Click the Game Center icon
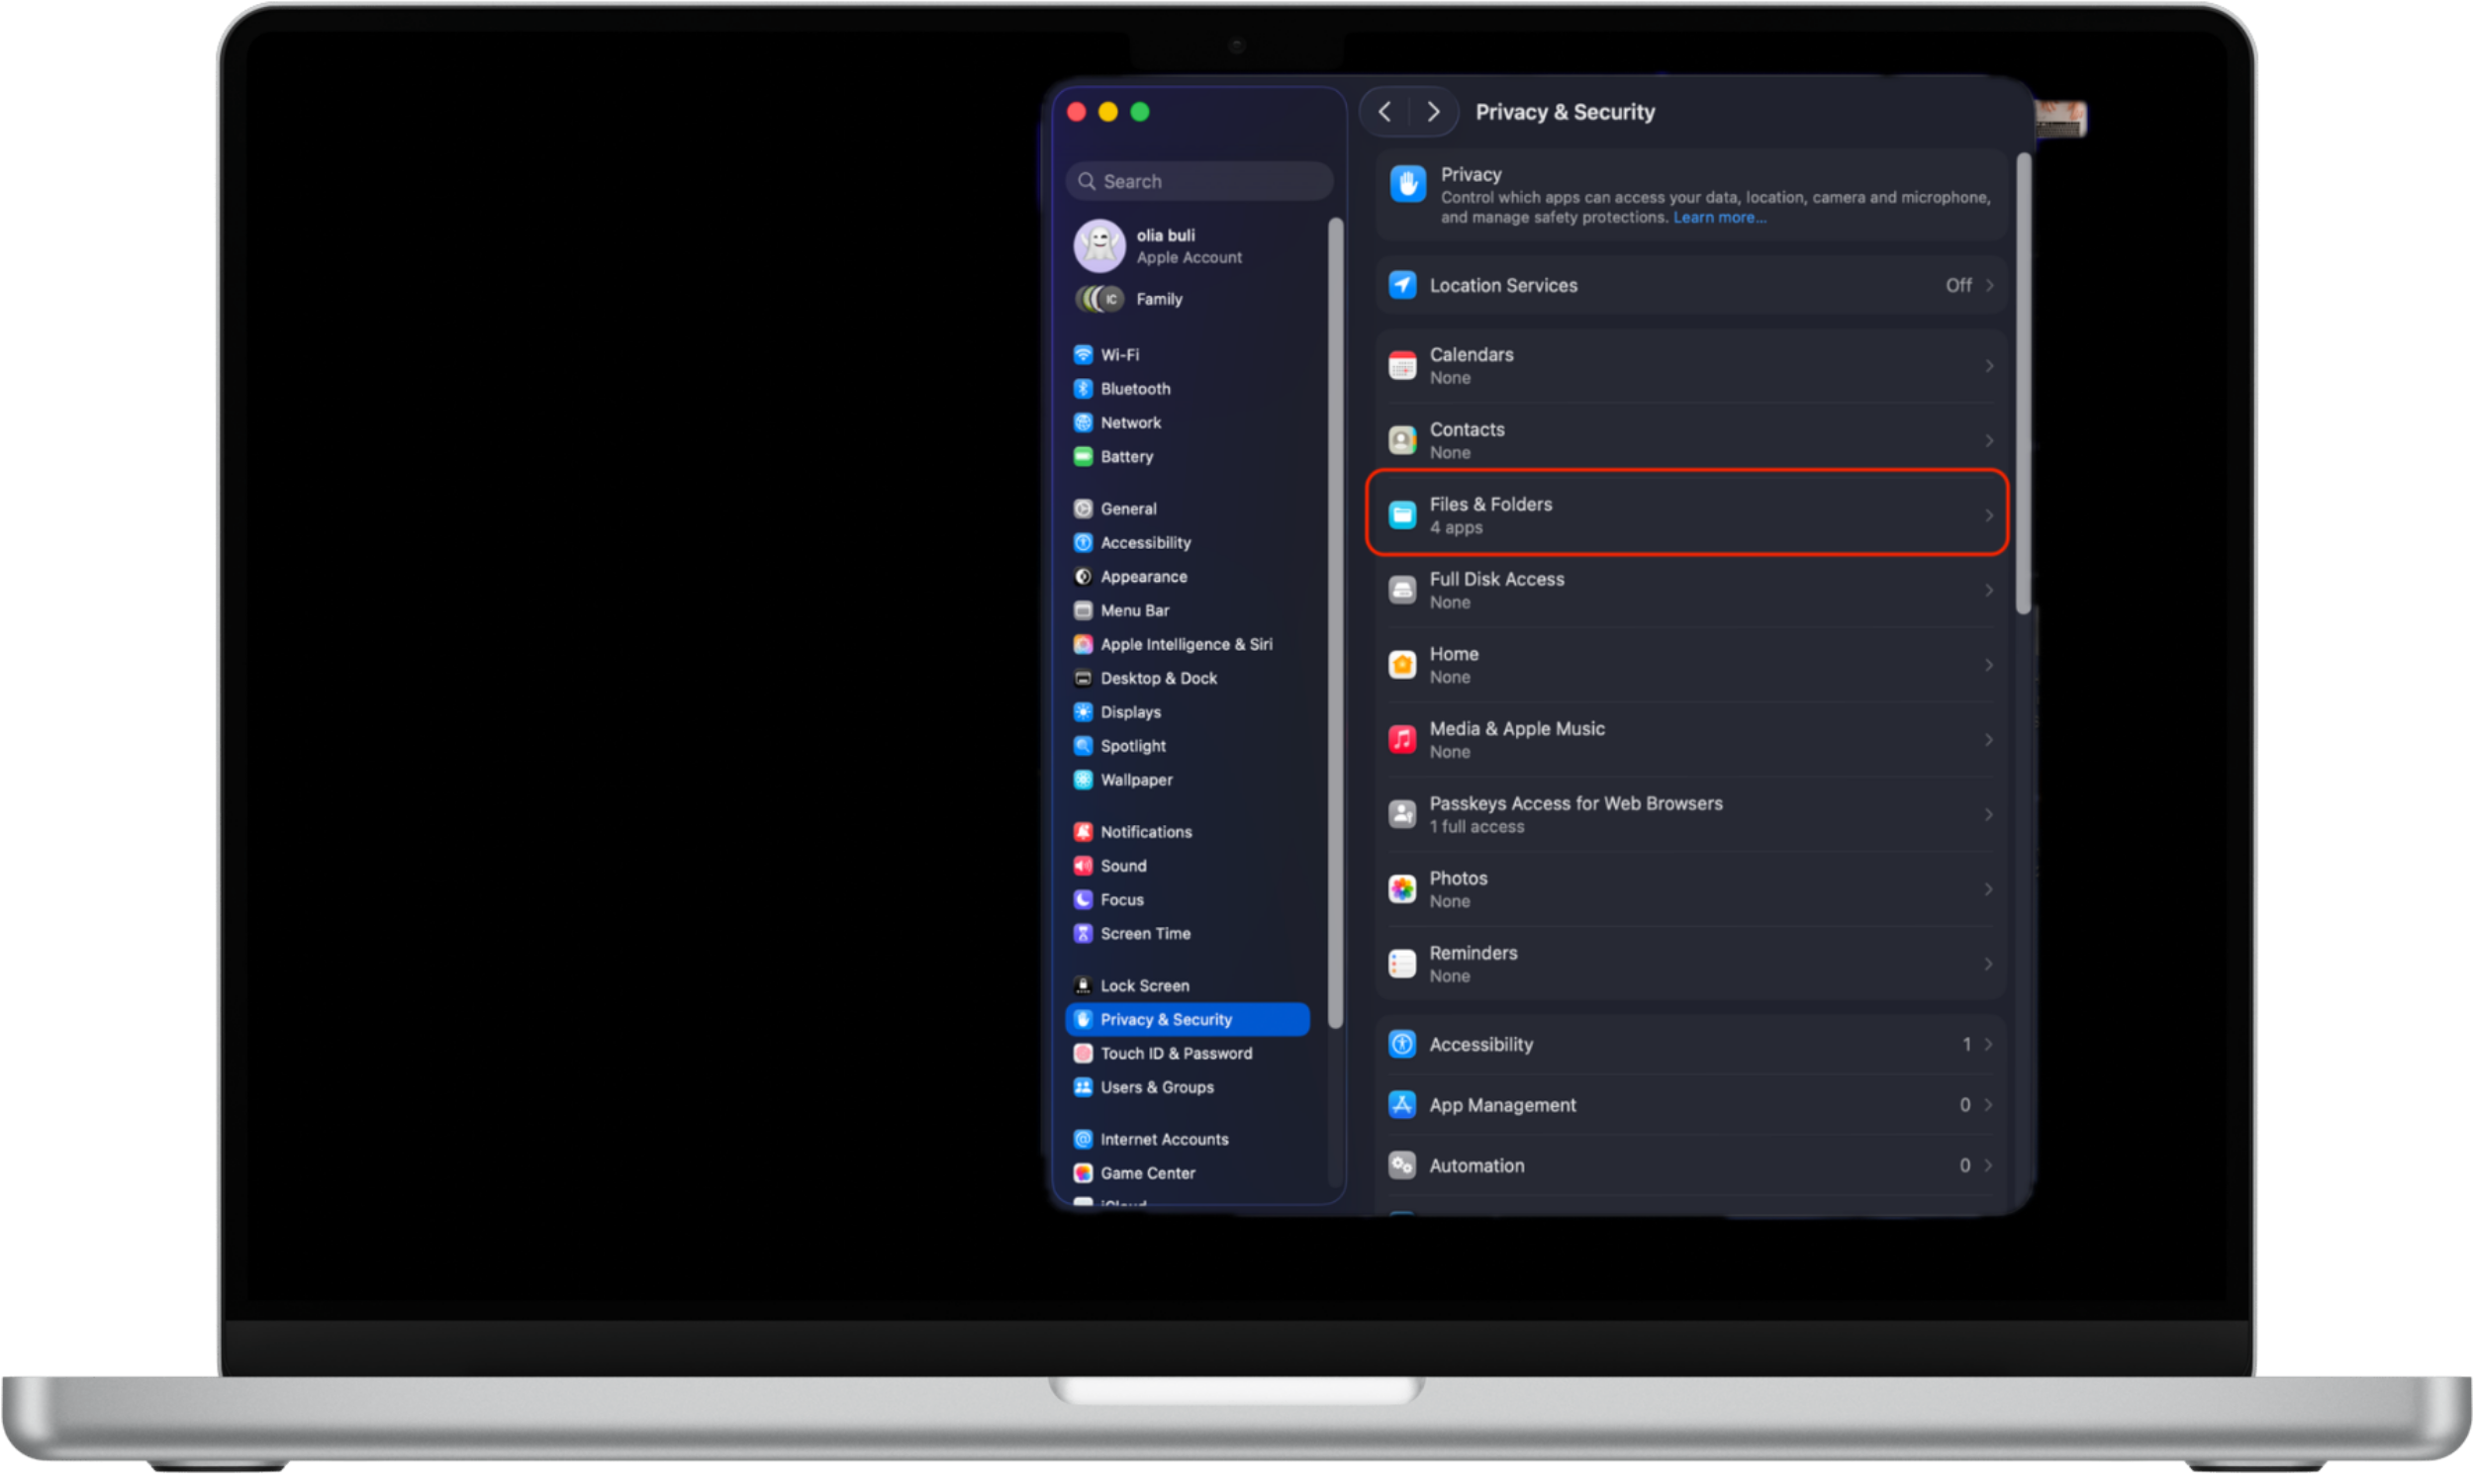Viewport: 2474px width, 1484px height. 1084,1172
